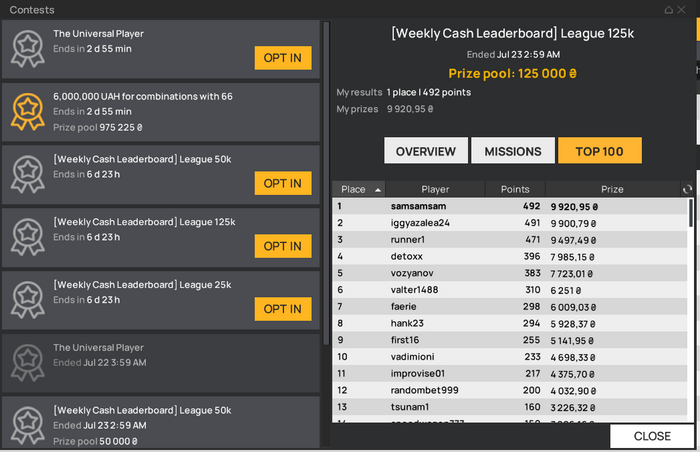This screenshot has width=700, height=452.
Task: Select the detoxx player row
Action: 510,256
